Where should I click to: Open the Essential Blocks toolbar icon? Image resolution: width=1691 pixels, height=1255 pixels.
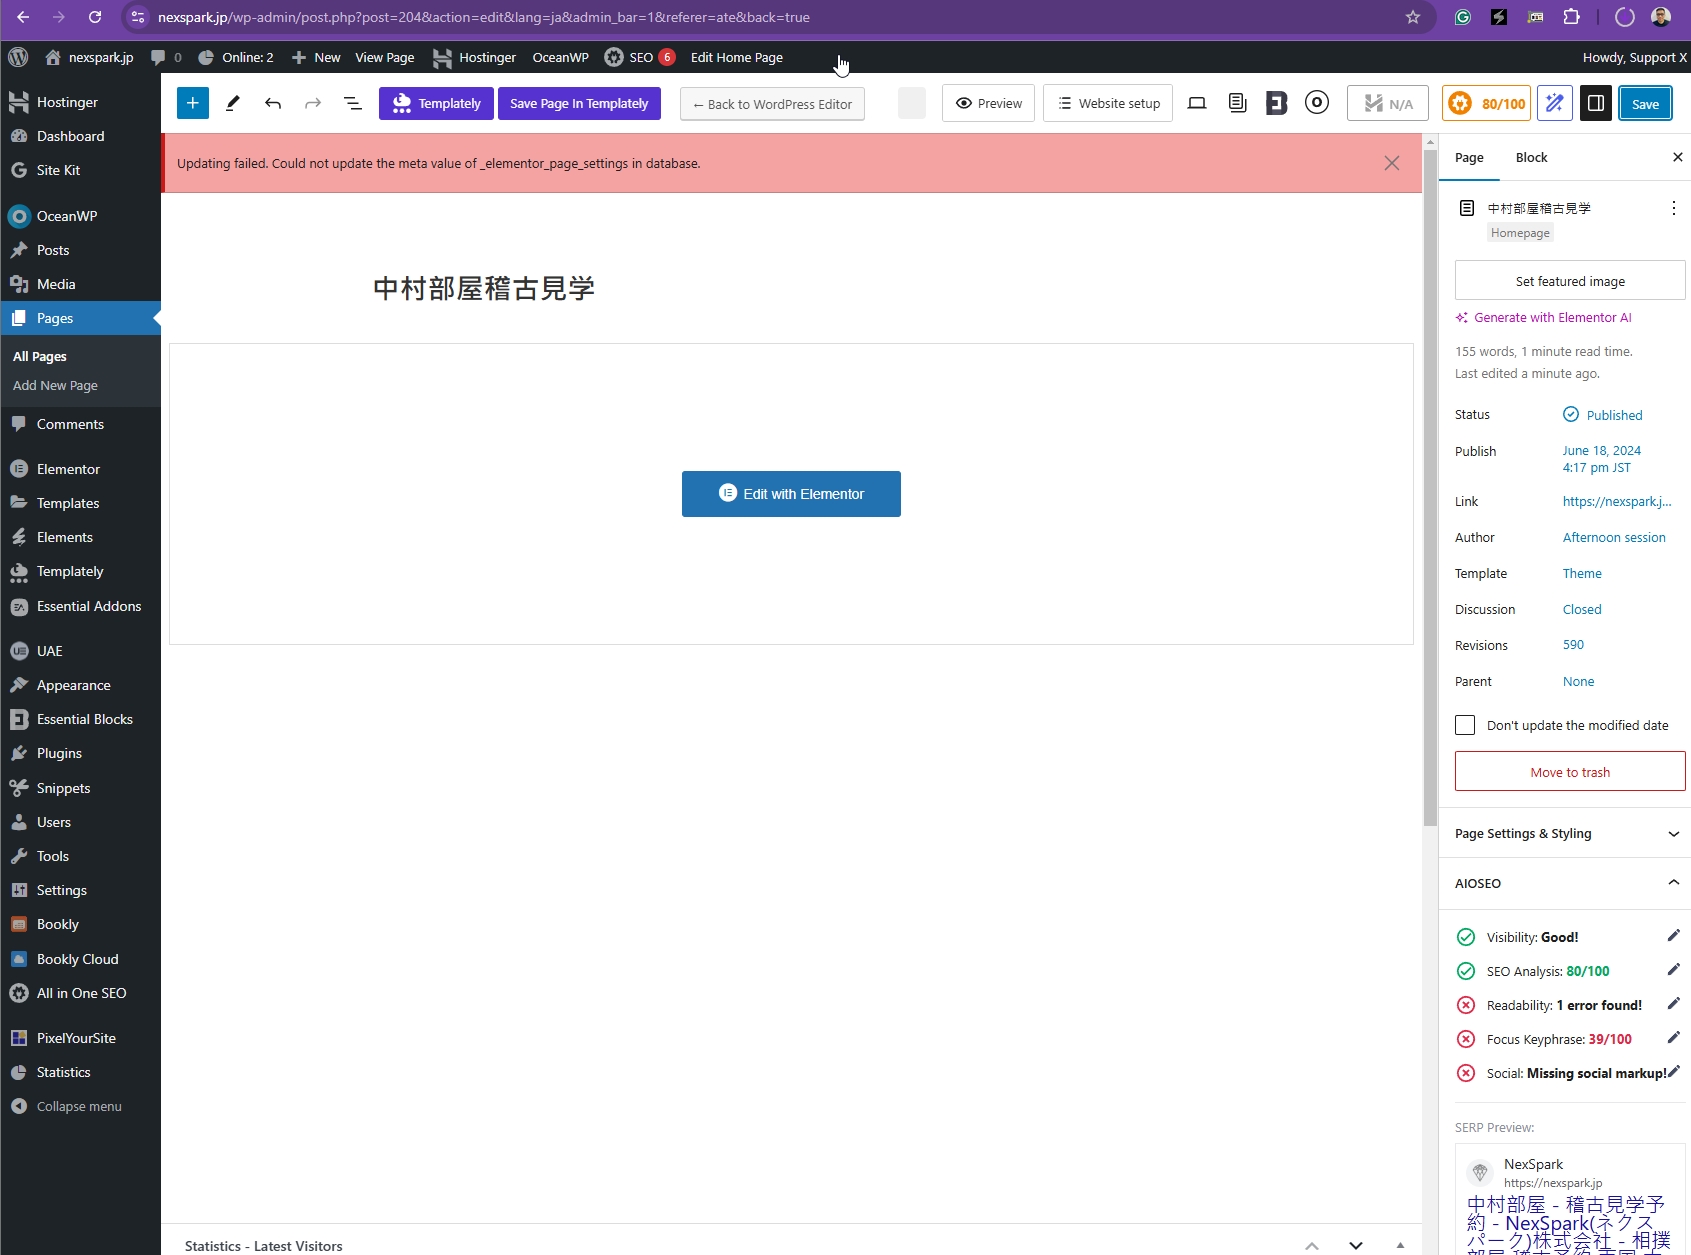[x=1277, y=103]
